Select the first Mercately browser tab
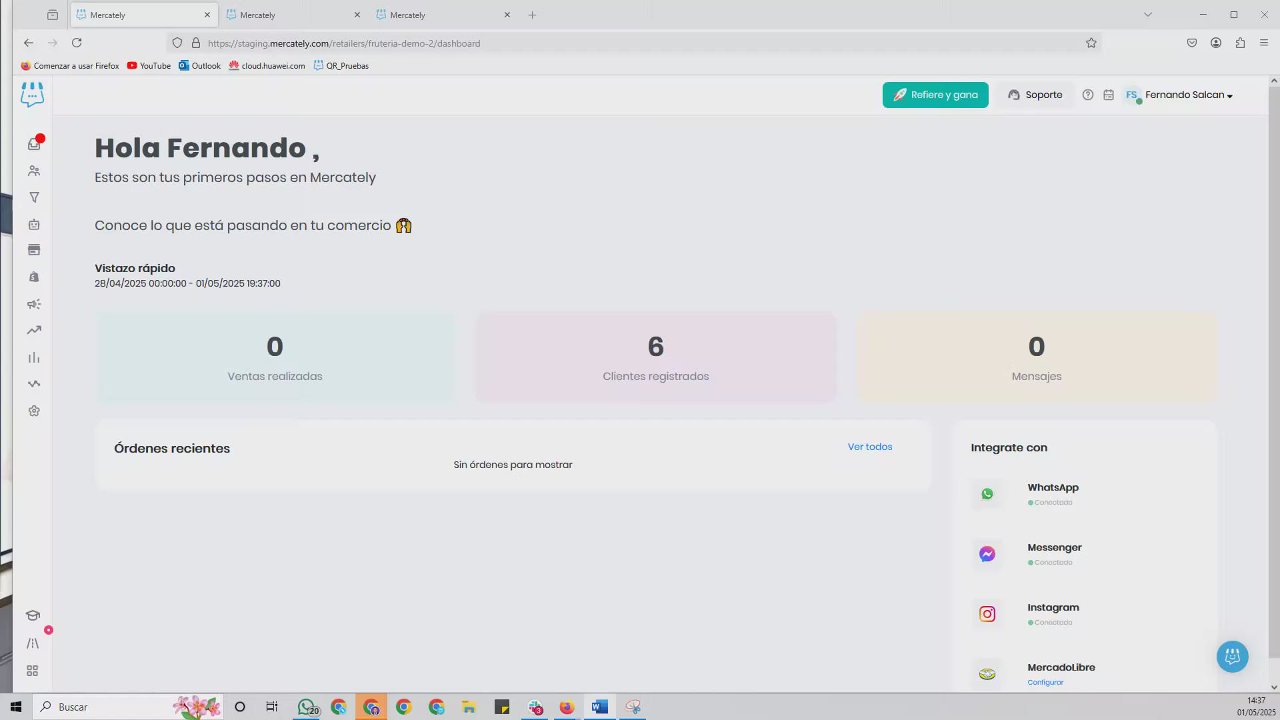The image size is (1280, 720). 143,15
